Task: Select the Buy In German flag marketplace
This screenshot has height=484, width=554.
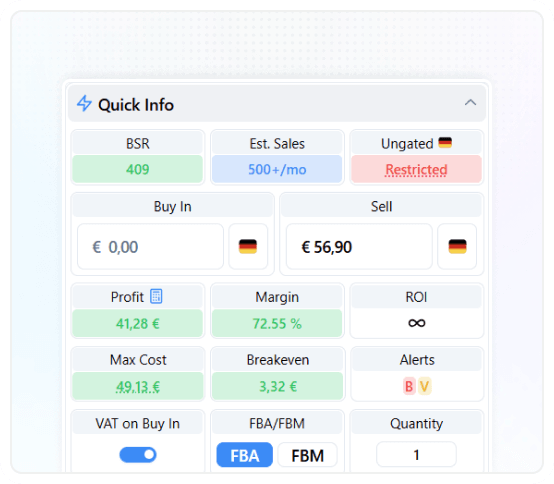Action: click(248, 247)
